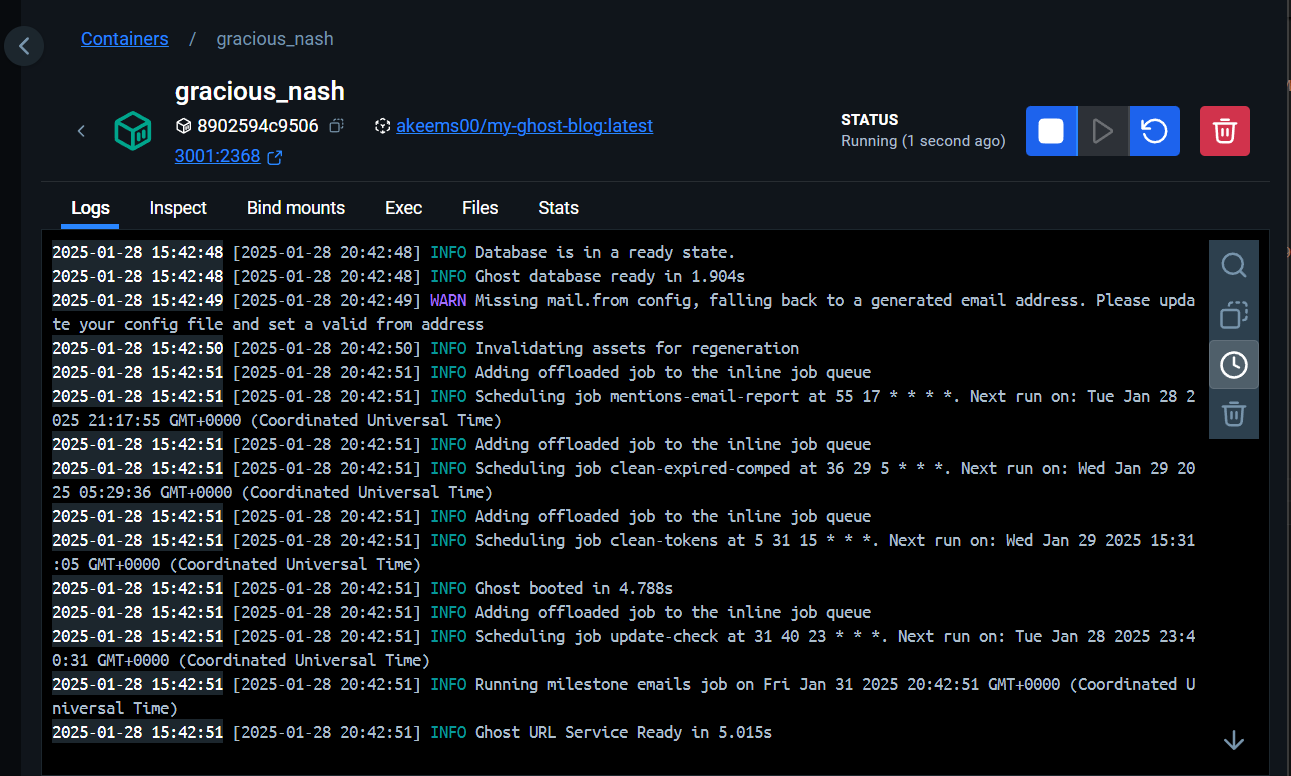This screenshot has height=776, width=1291.
Task: Click the container name gracious_nash heading
Action: [260, 91]
